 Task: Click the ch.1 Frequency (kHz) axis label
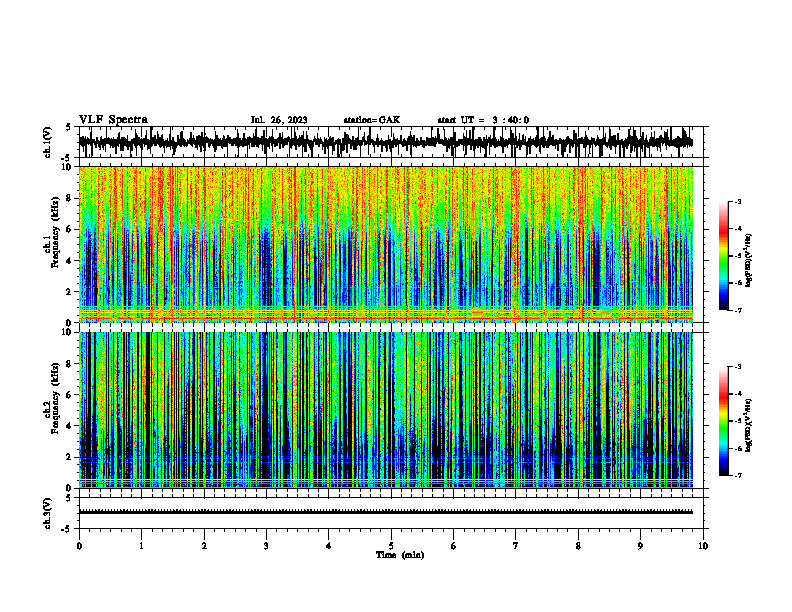point(52,244)
